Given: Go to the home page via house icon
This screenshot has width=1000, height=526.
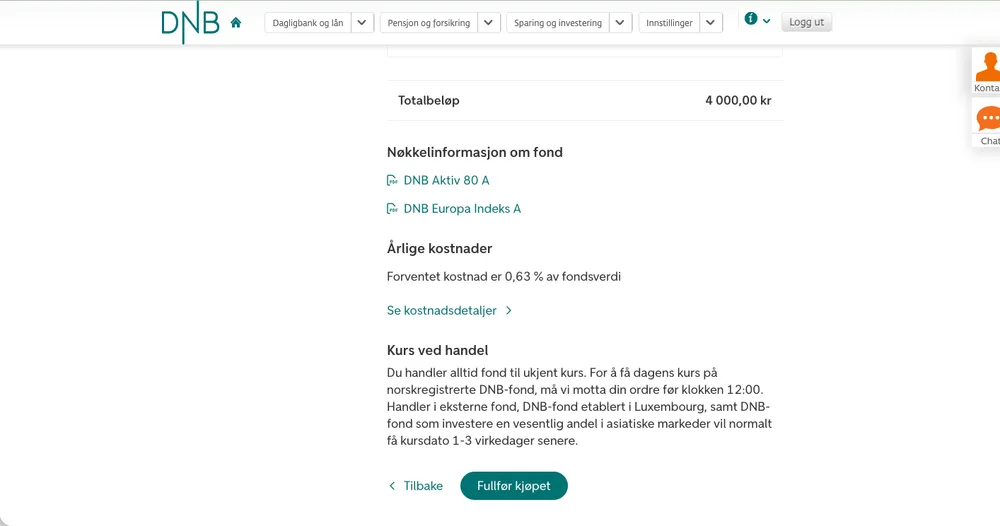Looking at the screenshot, I should pos(236,23).
